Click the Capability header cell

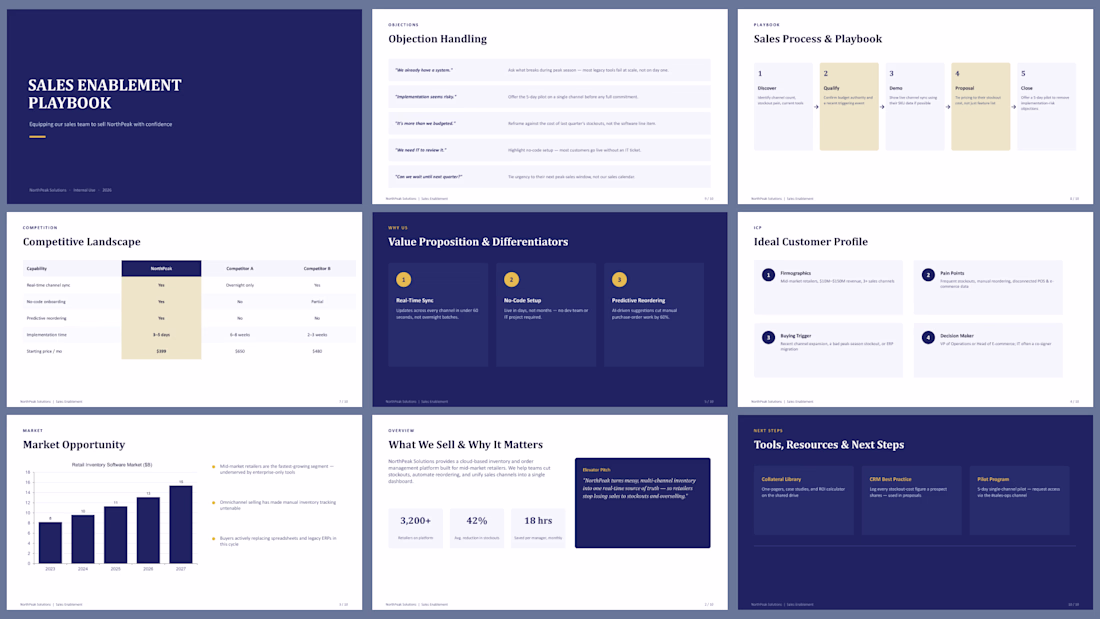pyautogui.click(x=72, y=268)
